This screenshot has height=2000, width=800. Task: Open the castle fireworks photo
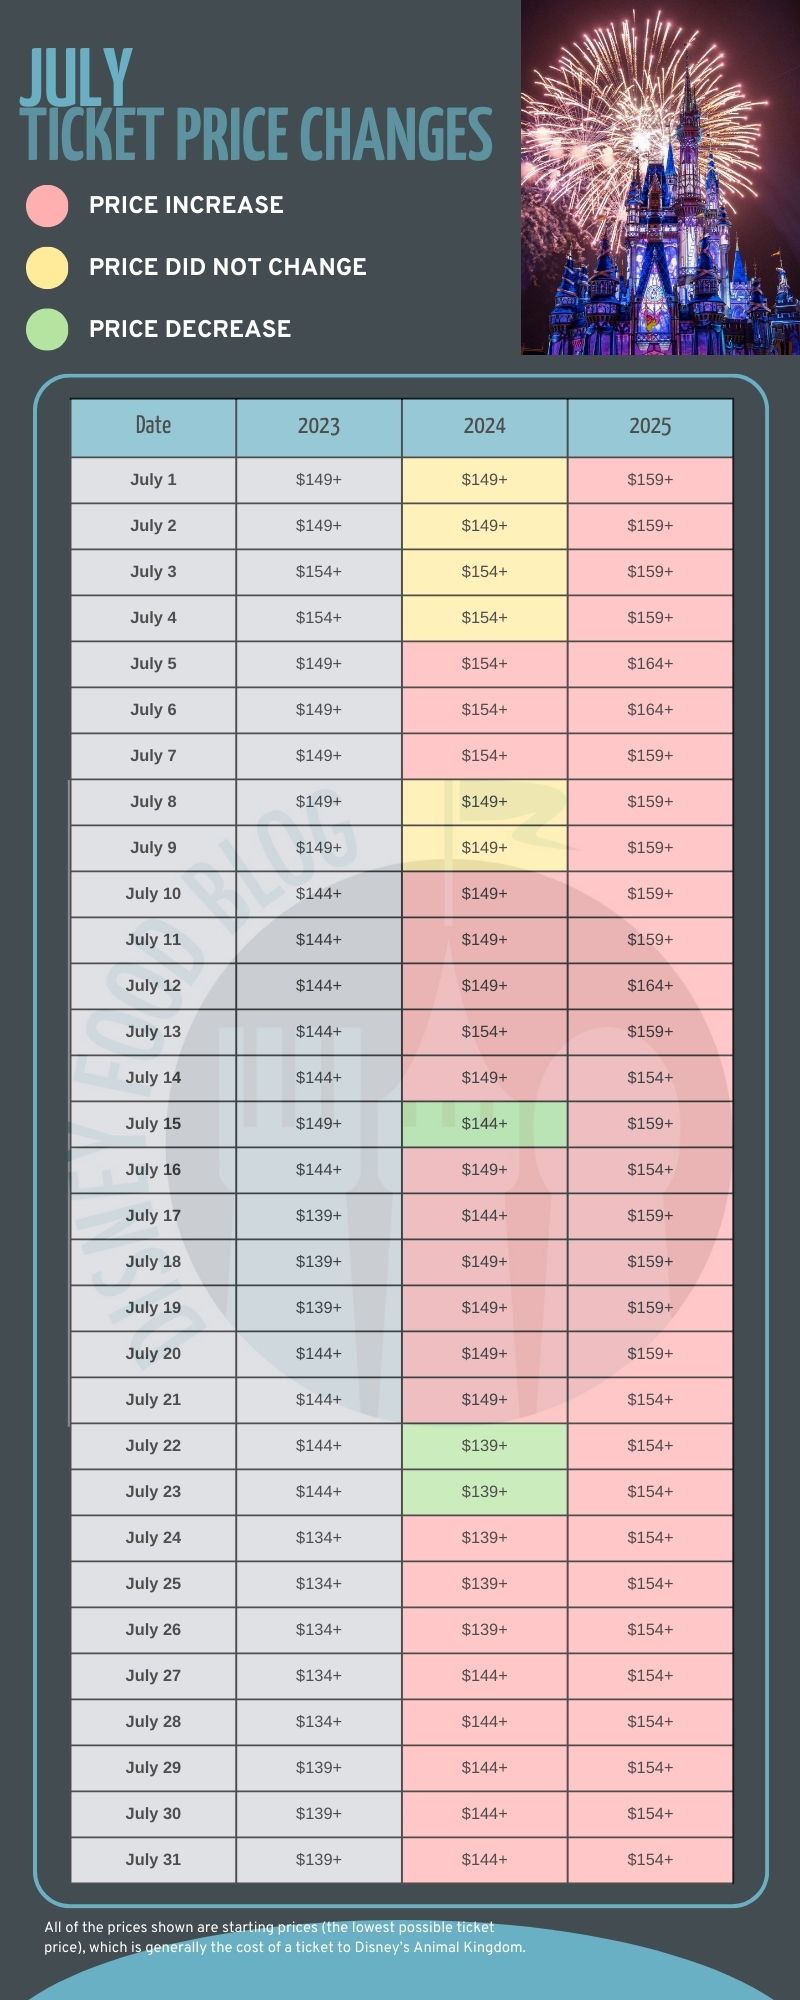[x=660, y=177]
